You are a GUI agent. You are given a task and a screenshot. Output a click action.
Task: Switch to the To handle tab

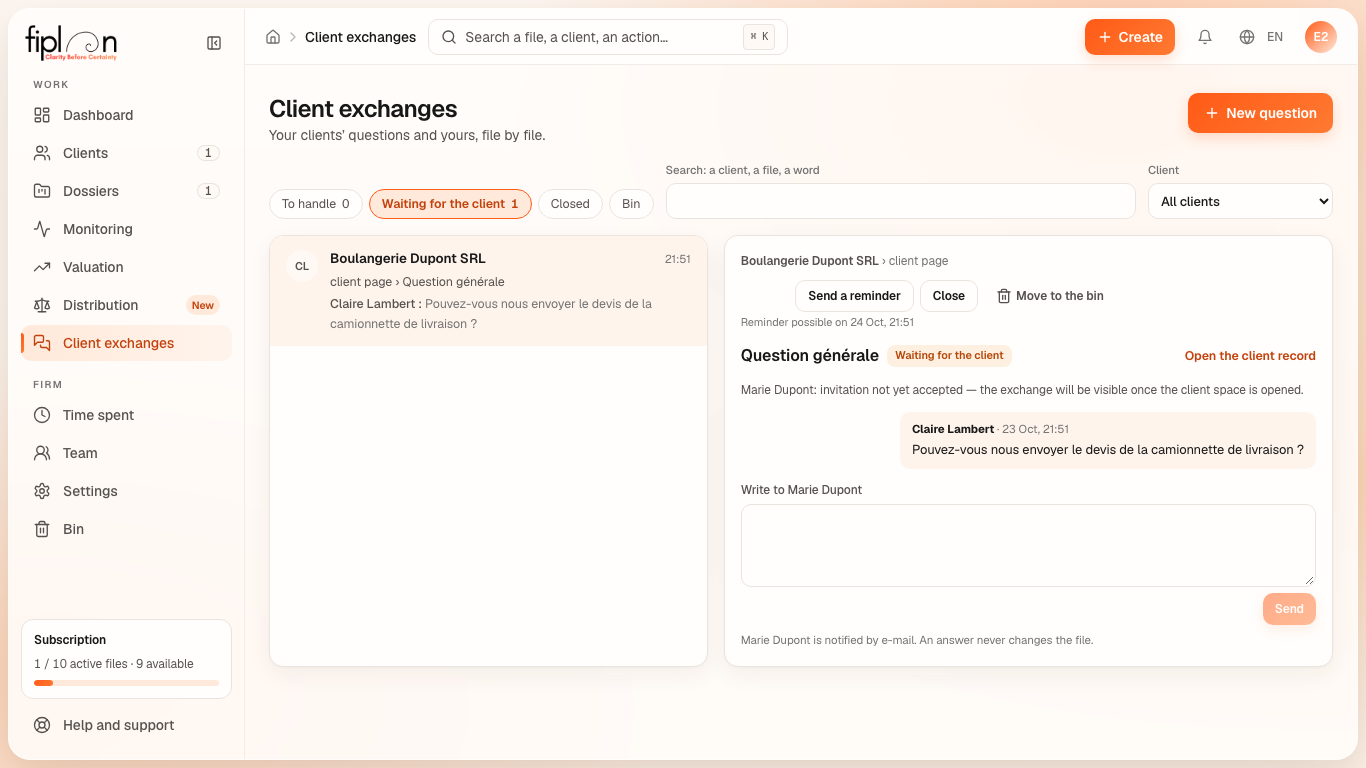[315, 204]
